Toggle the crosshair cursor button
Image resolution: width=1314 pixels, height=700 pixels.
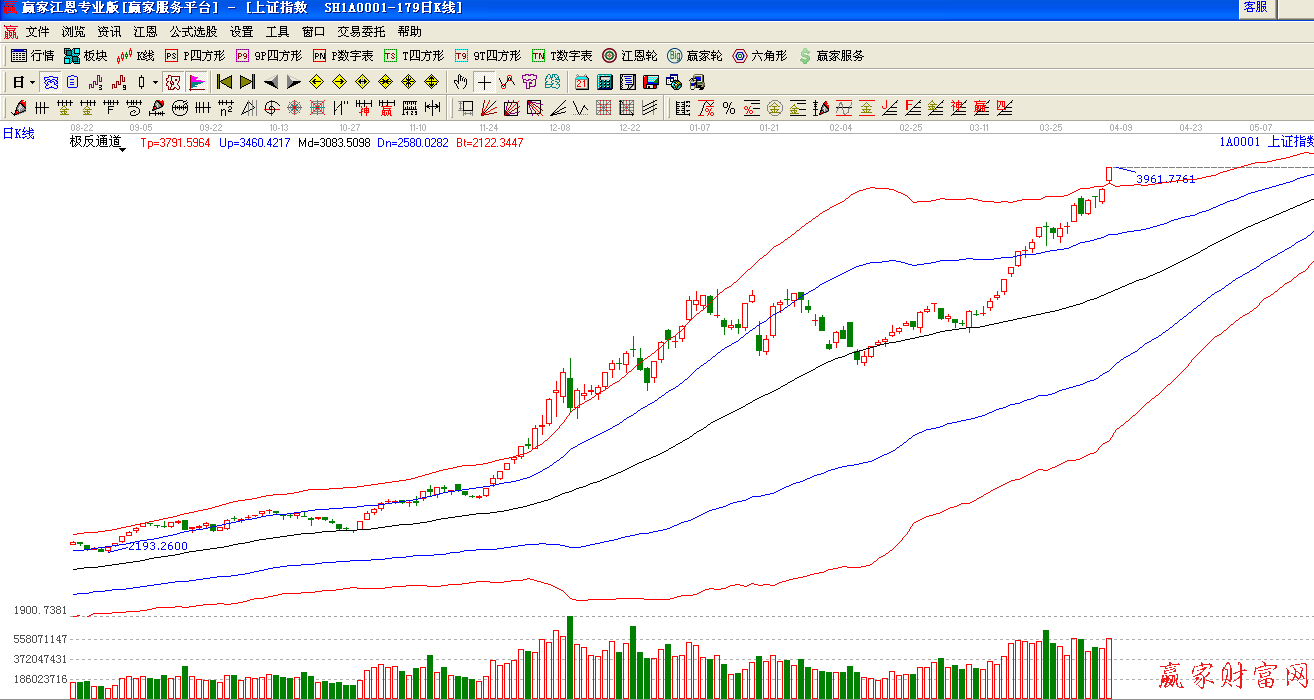click(484, 82)
